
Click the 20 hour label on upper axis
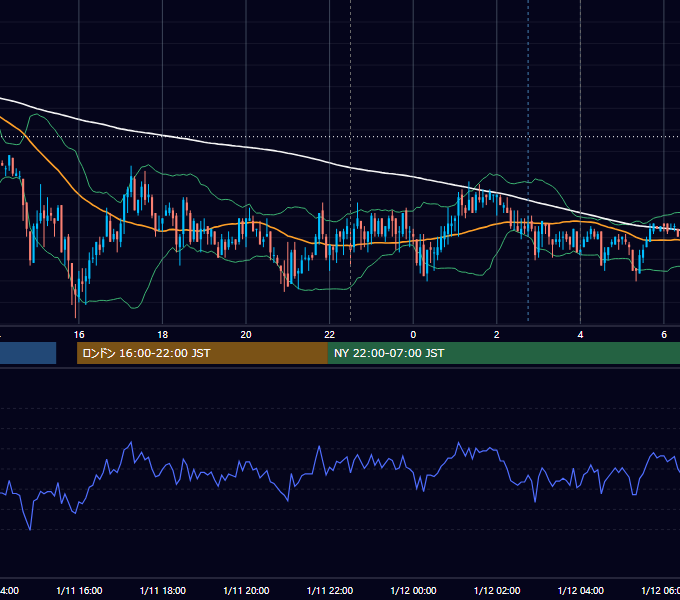coord(246,335)
